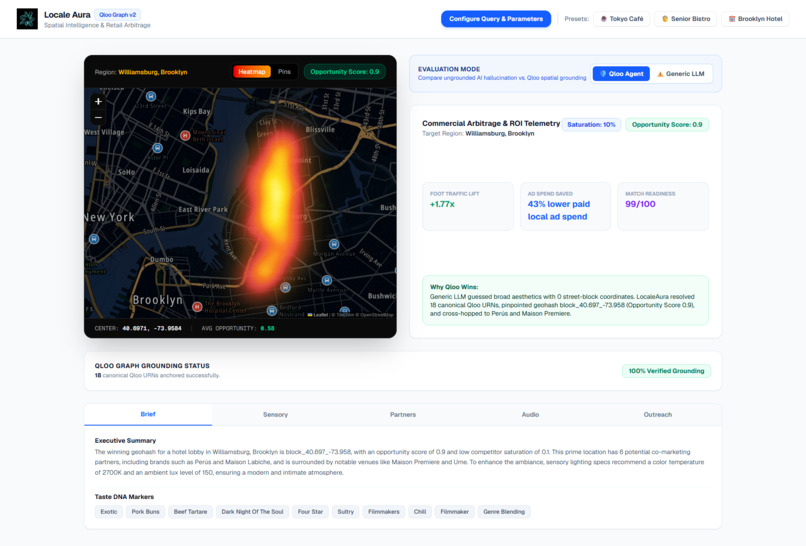
Task: Load the Brooklyn Hotel preset
Action: point(755,19)
